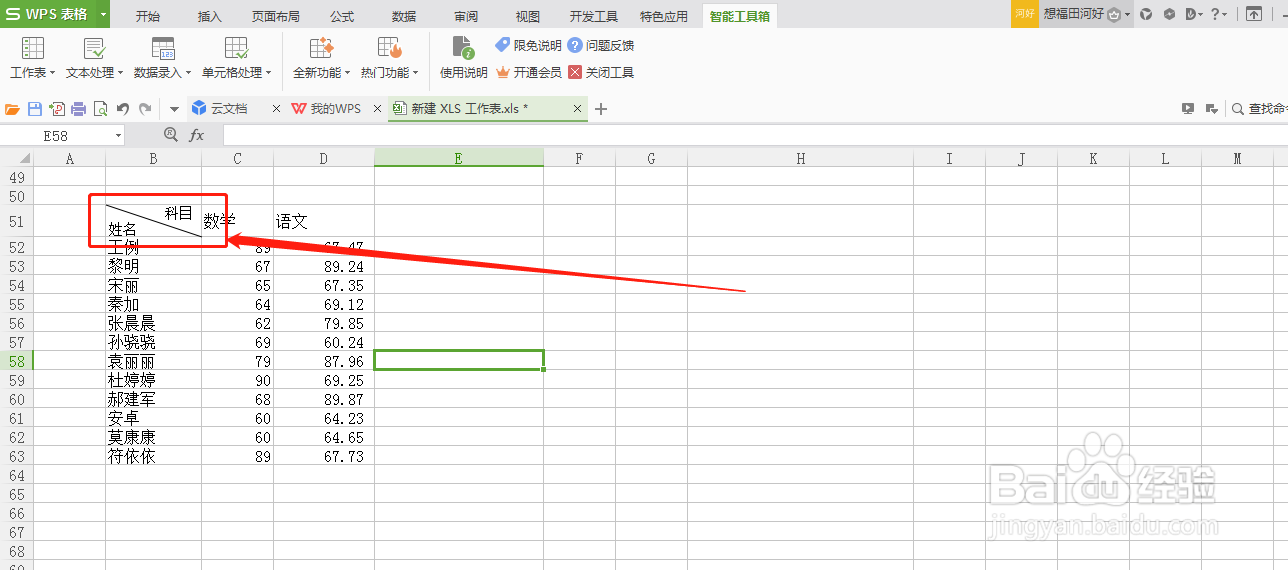Open the 单元格处理 dropdown
The width and height of the screenshot is (1288, 570).
(x=237, y=72)
